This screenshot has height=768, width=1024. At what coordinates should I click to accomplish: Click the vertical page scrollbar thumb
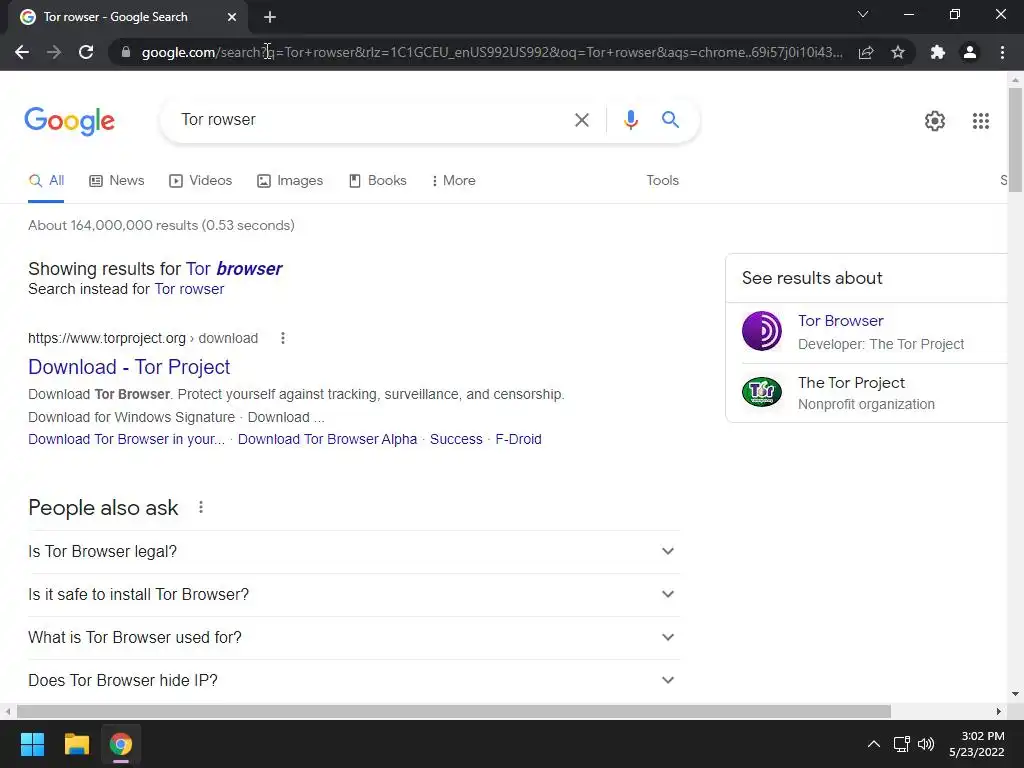click(x=1015, y=140)
